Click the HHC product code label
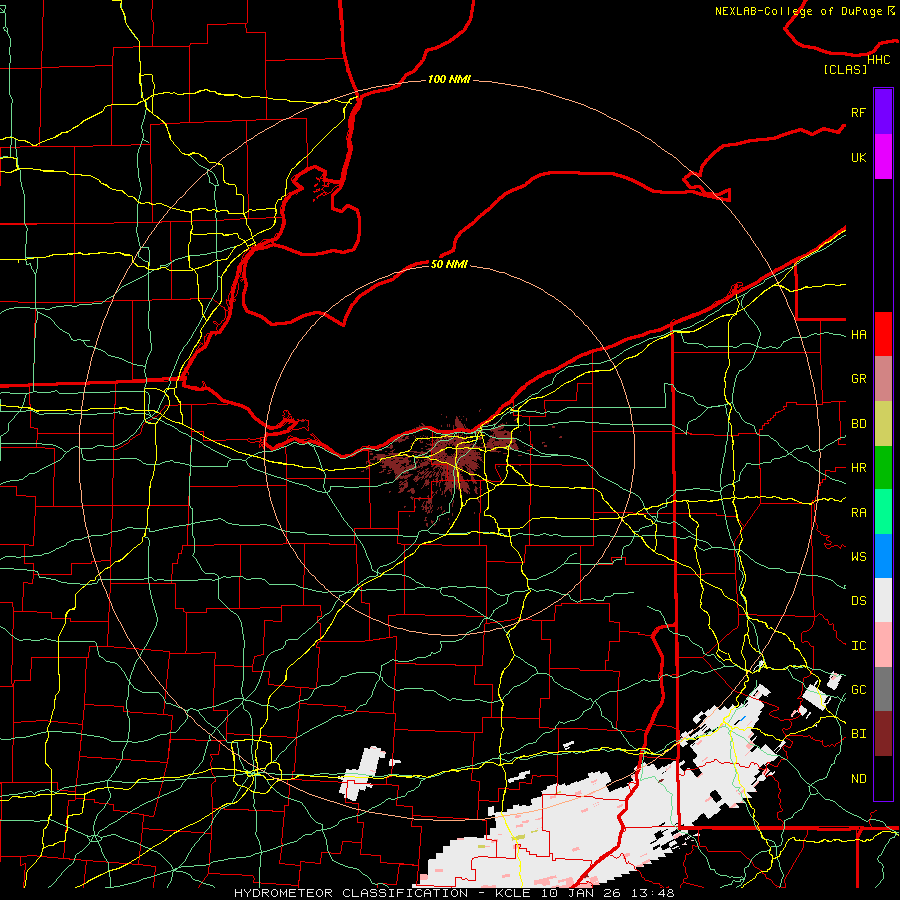Viewport: 900px width, 900px height. (878, 60)
